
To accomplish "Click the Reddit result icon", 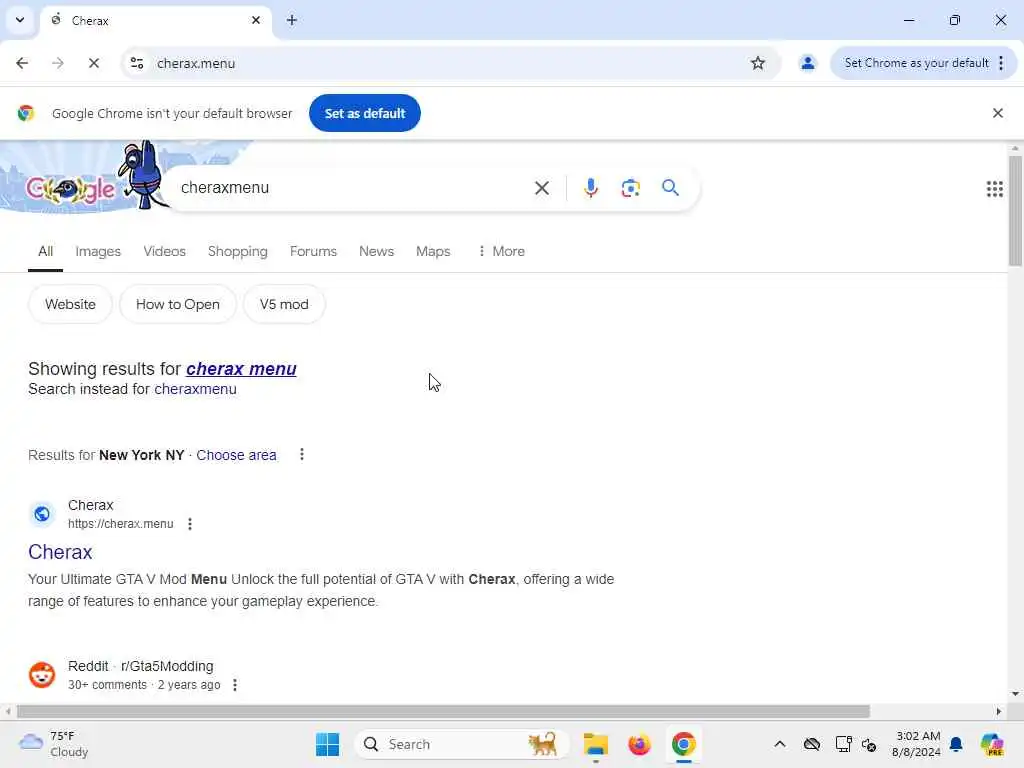I will click(x=42, y=675).
